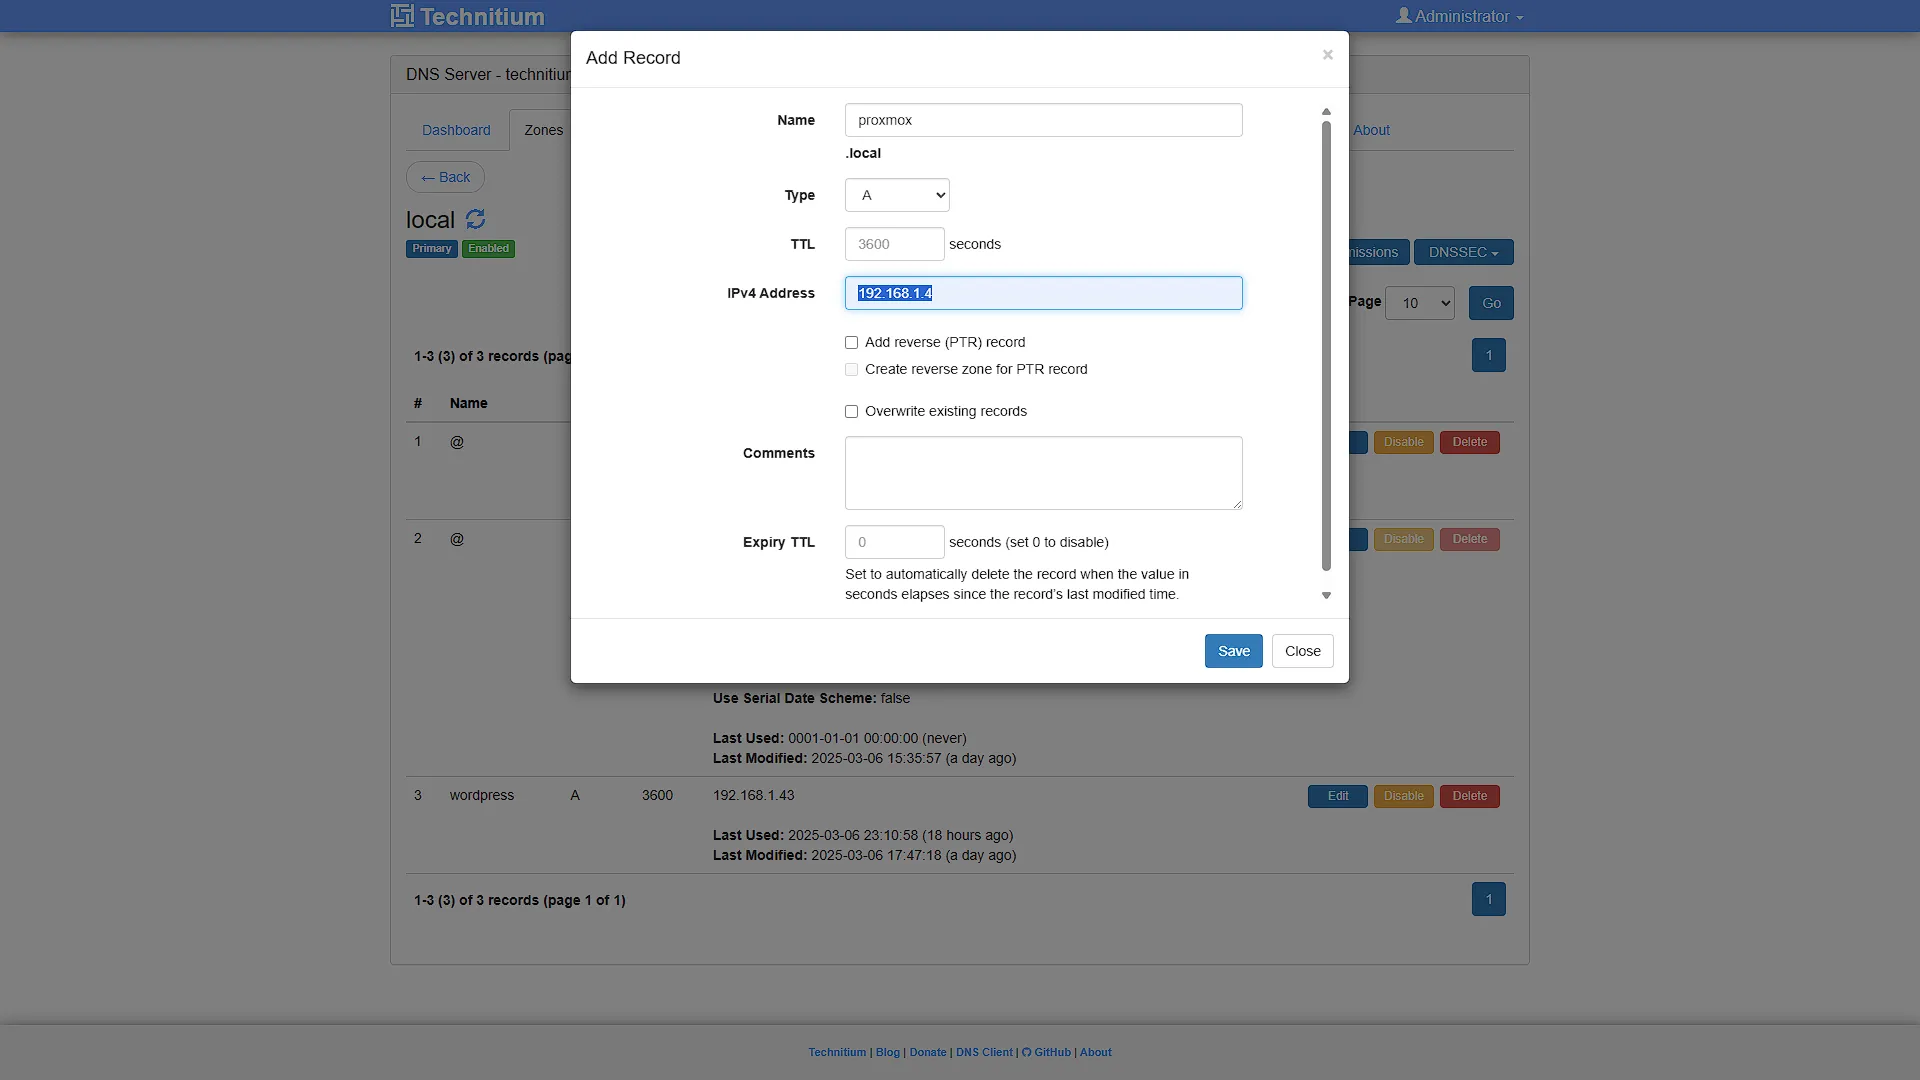The image size is (1920, 1080).
Task: Enable Add reverse (PTR) record checkbox
Action: [x=851, y=343]
